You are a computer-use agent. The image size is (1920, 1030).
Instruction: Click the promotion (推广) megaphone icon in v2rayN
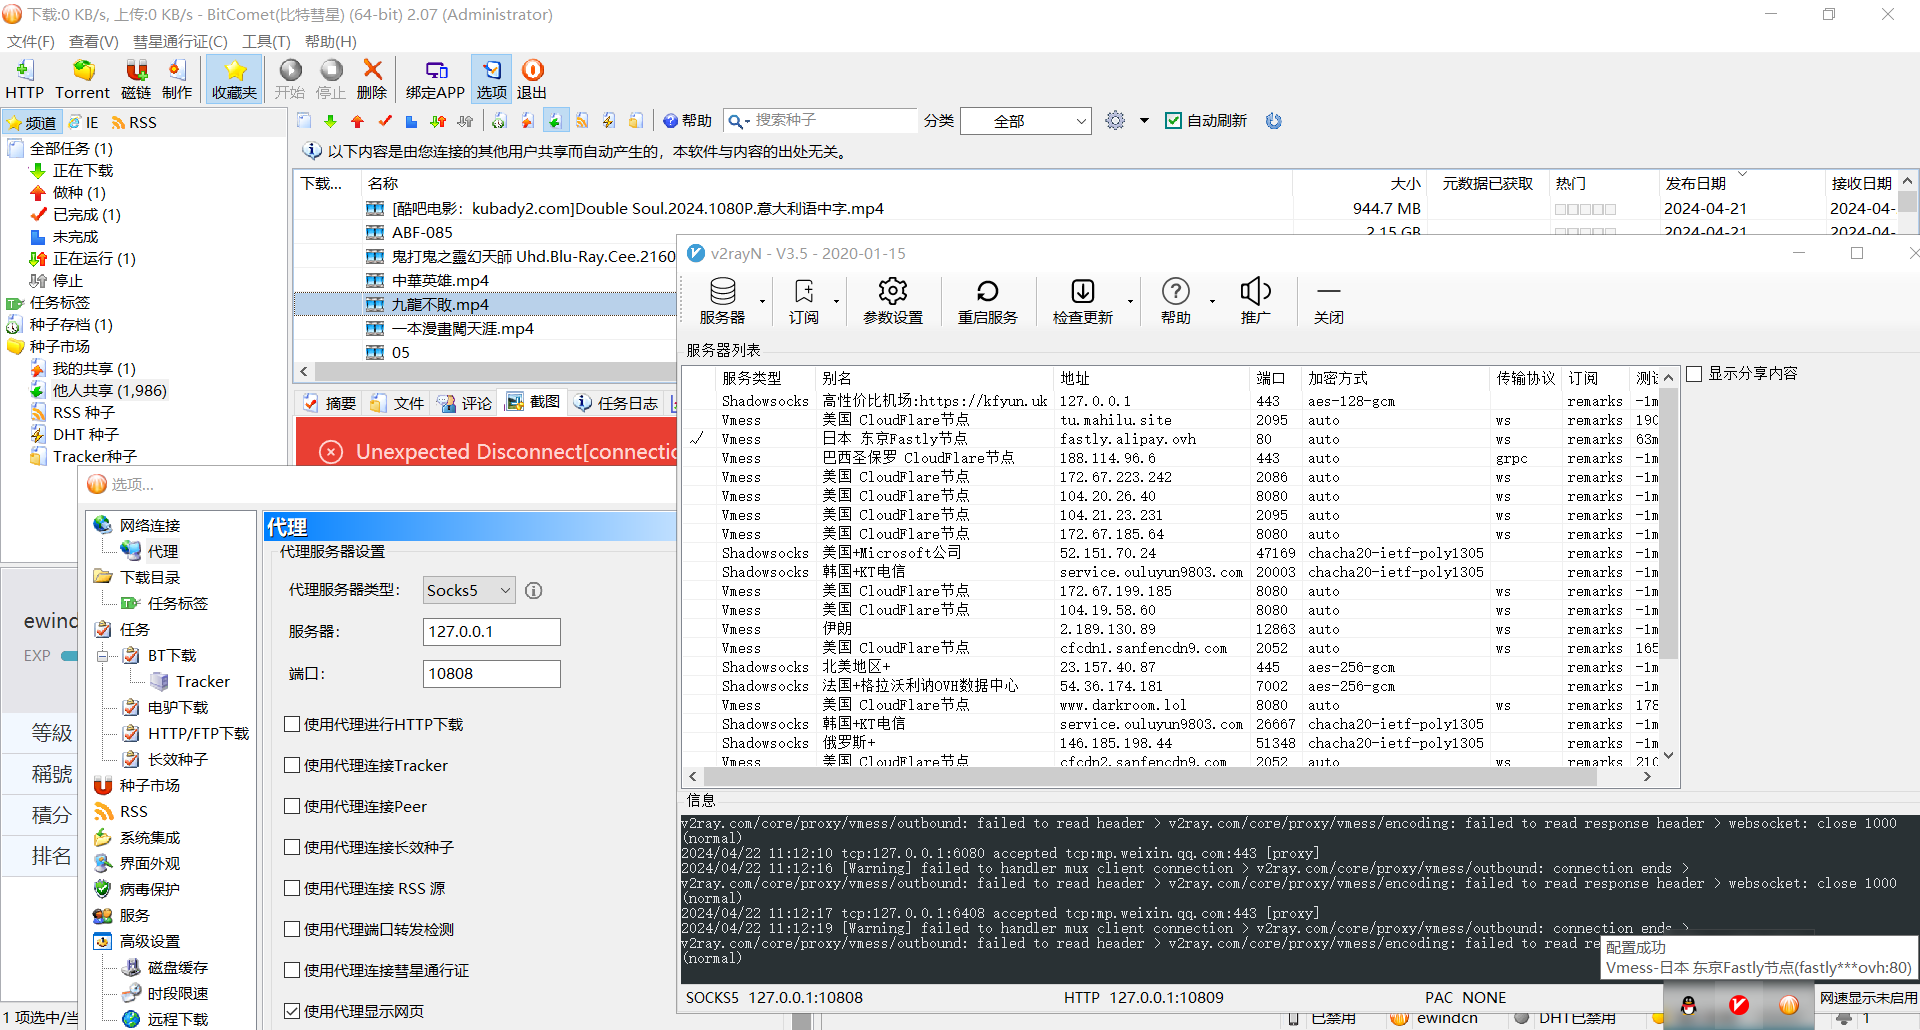(x=1256, y=301)
